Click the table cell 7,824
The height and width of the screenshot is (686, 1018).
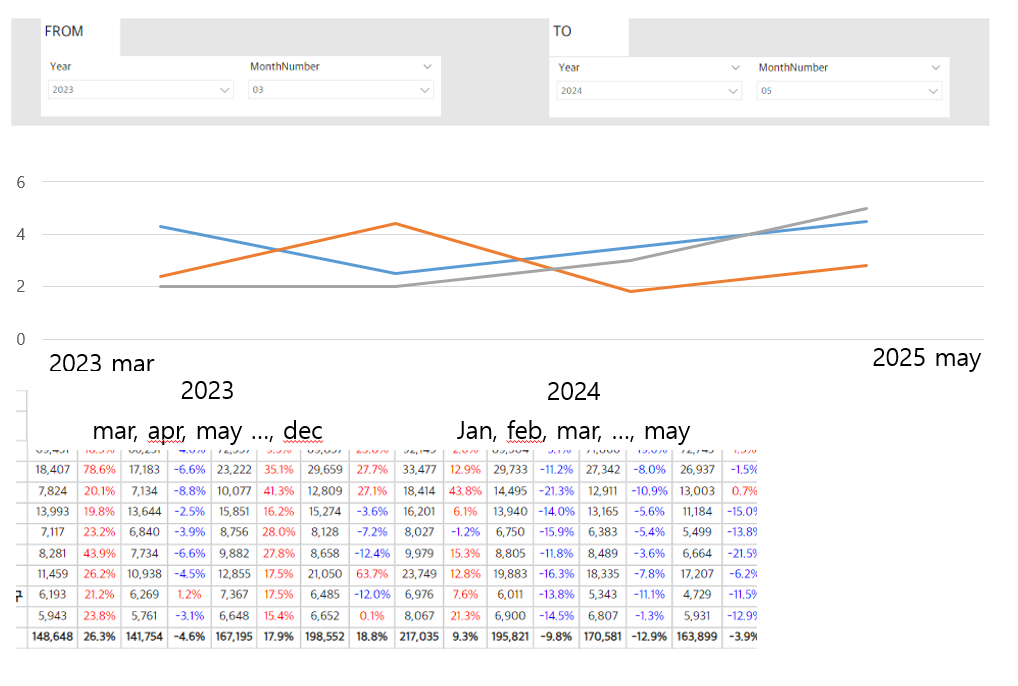[x=53, y=491]
